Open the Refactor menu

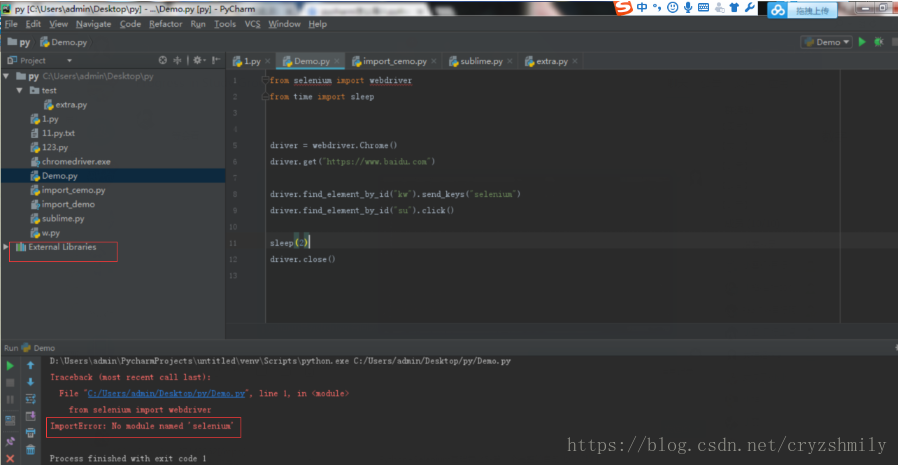166,24
